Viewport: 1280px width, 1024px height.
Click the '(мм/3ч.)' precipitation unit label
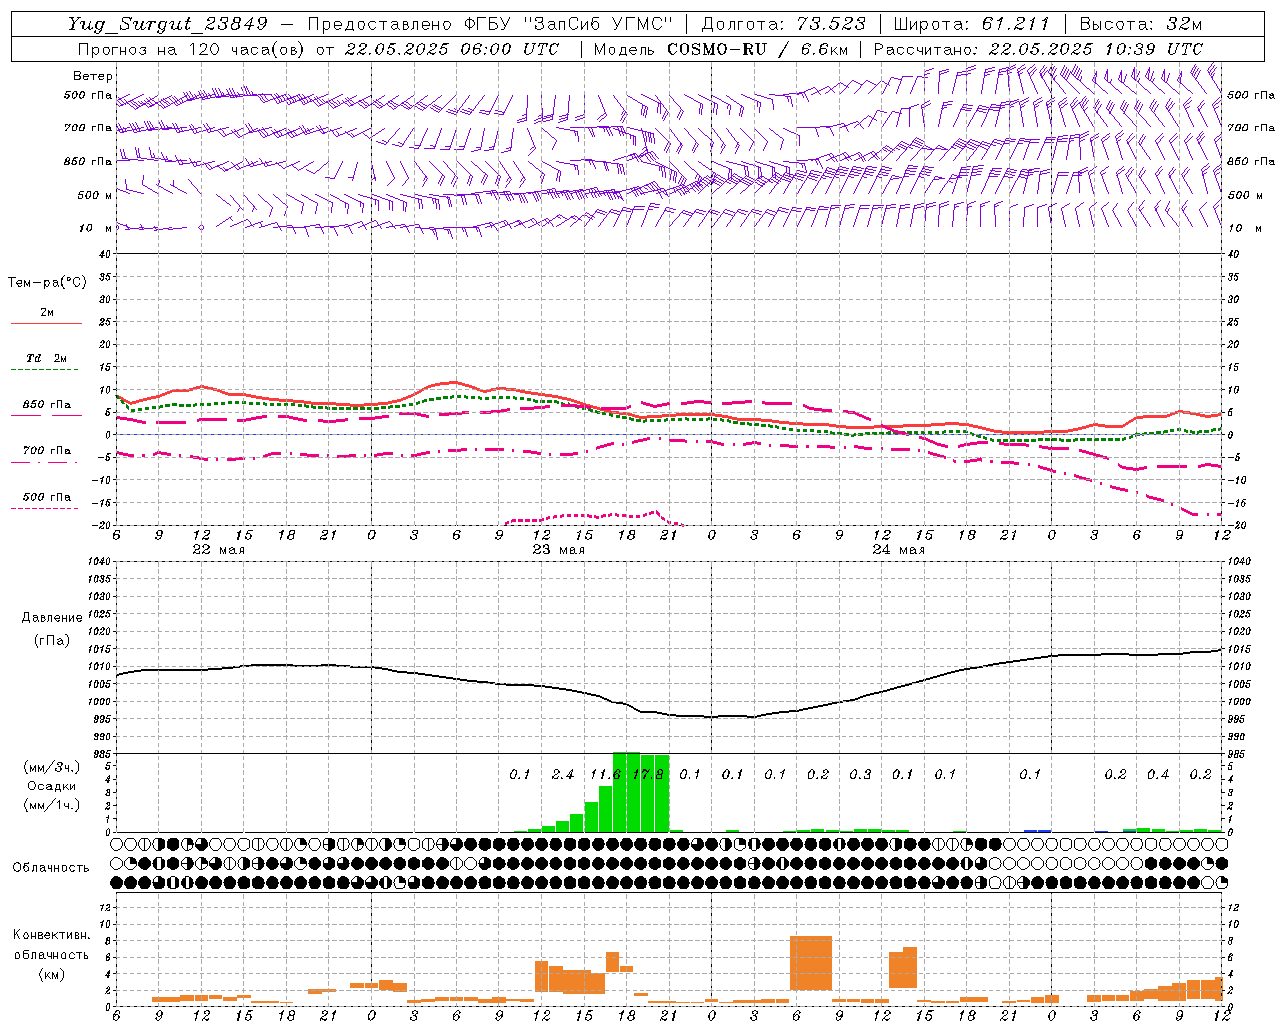click(52, 767)
